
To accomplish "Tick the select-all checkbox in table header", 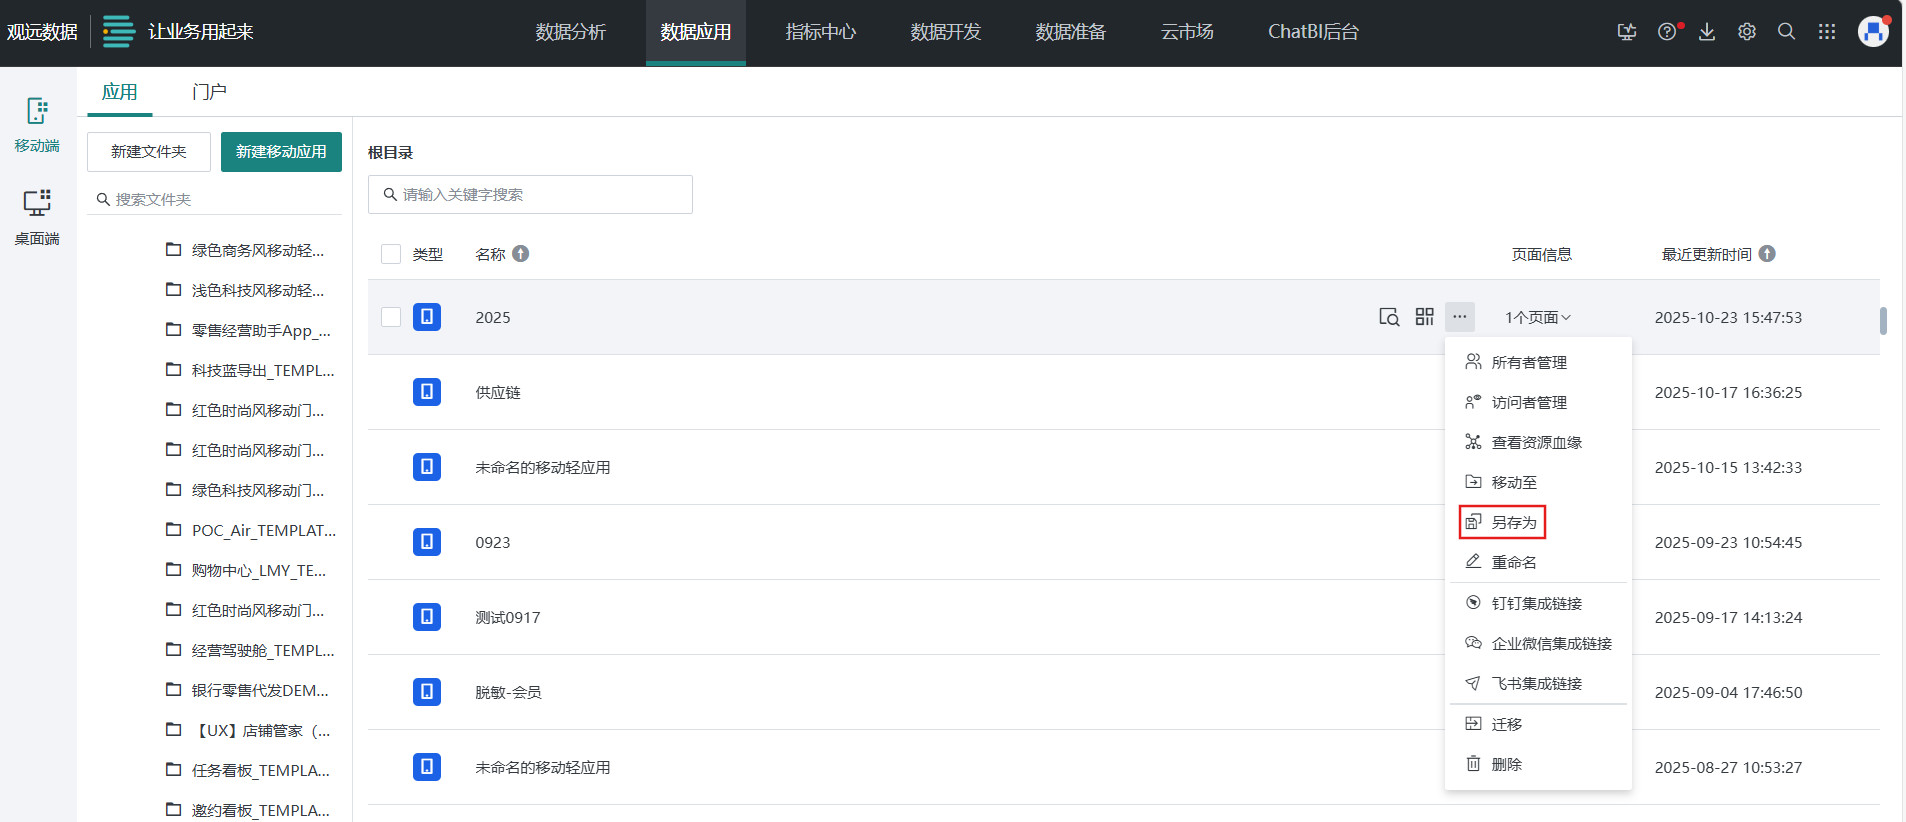I will [391, 254].
